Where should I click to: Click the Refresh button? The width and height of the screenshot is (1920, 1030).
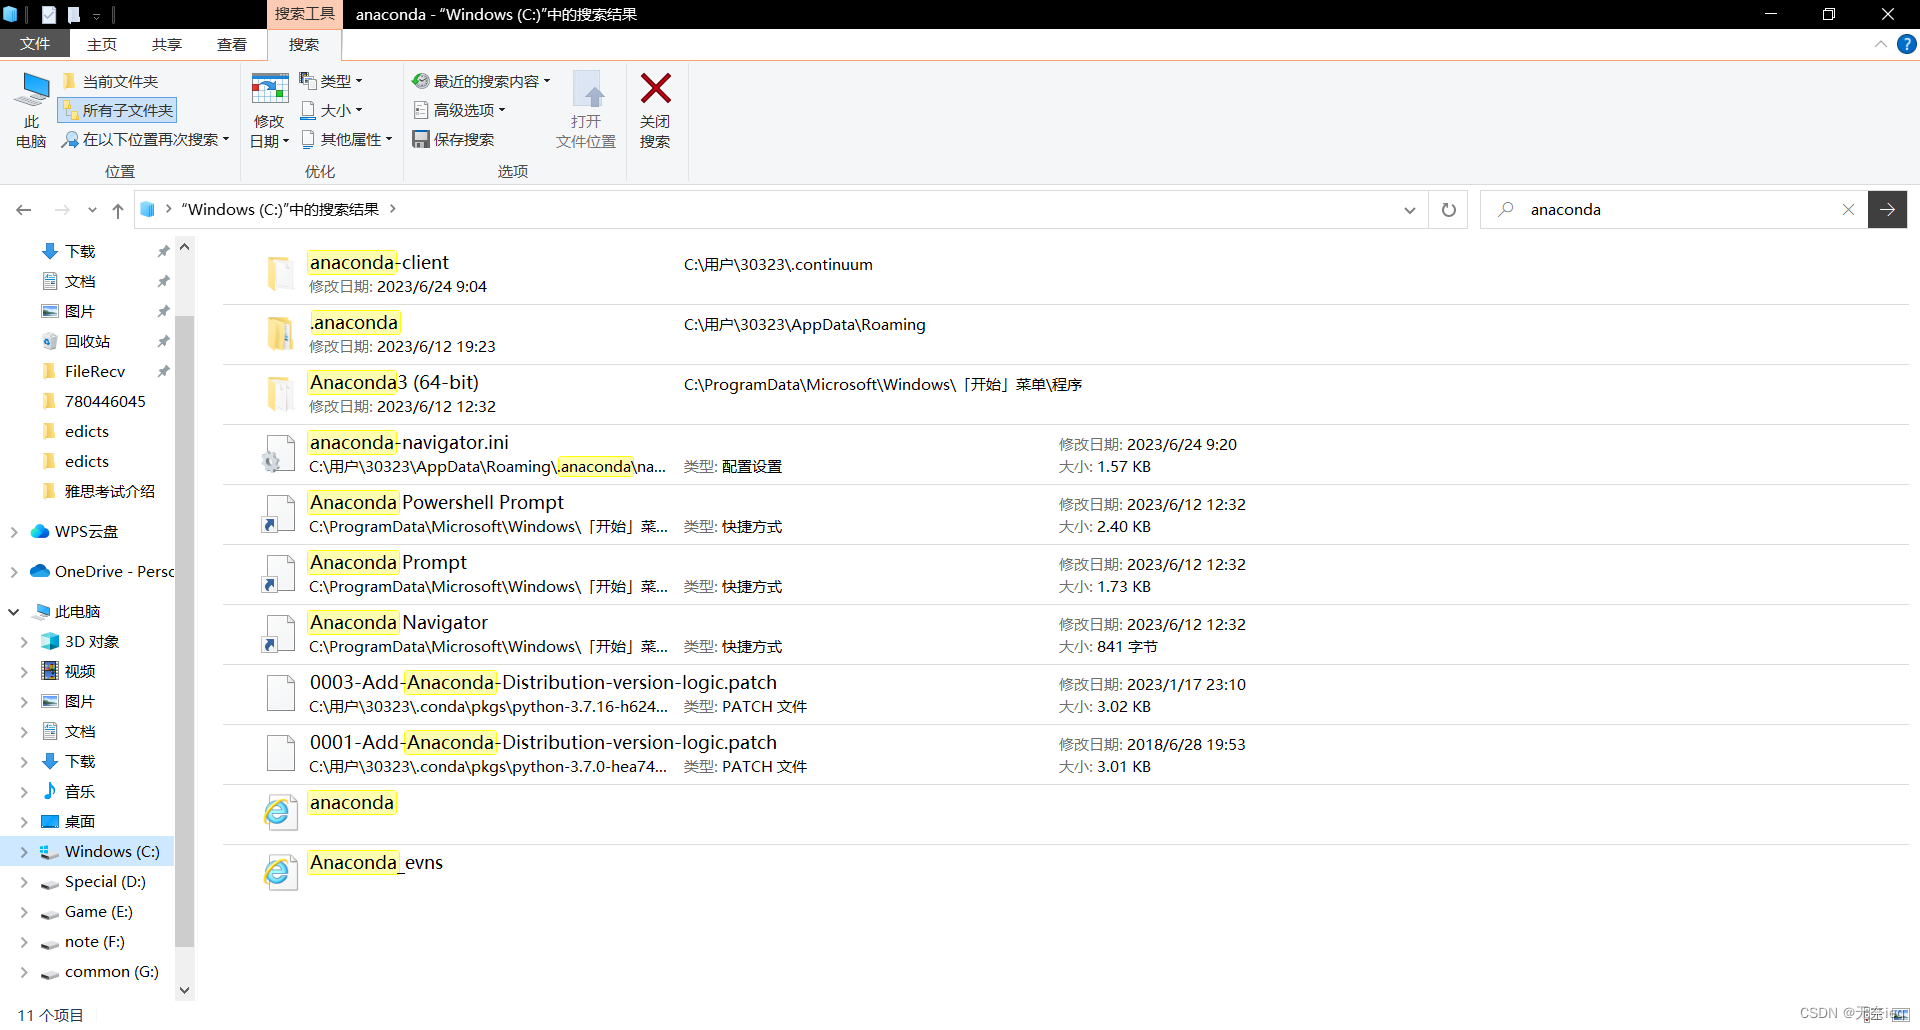1449,210
